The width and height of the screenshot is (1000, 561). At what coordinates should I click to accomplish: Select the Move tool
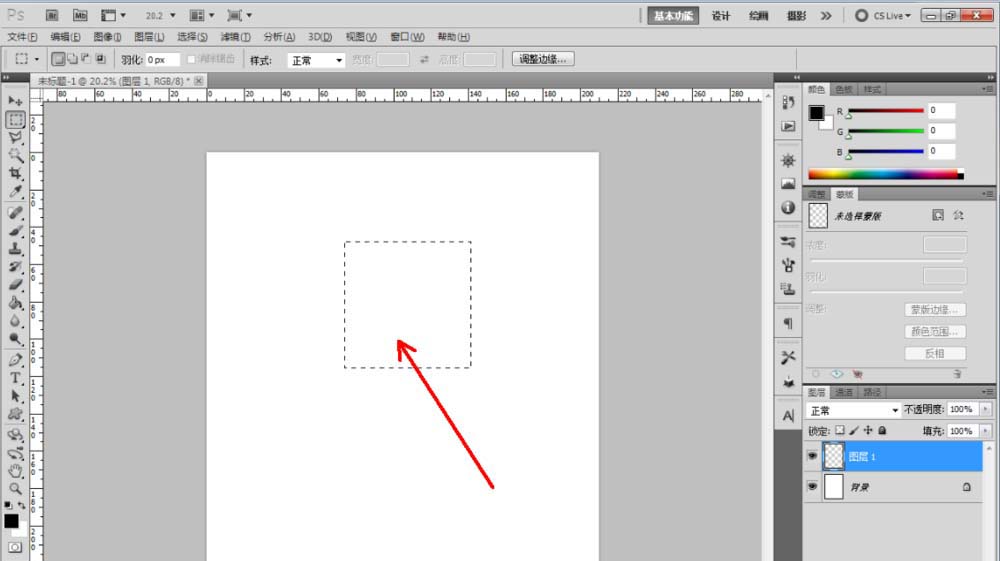[x=15, y=101]
